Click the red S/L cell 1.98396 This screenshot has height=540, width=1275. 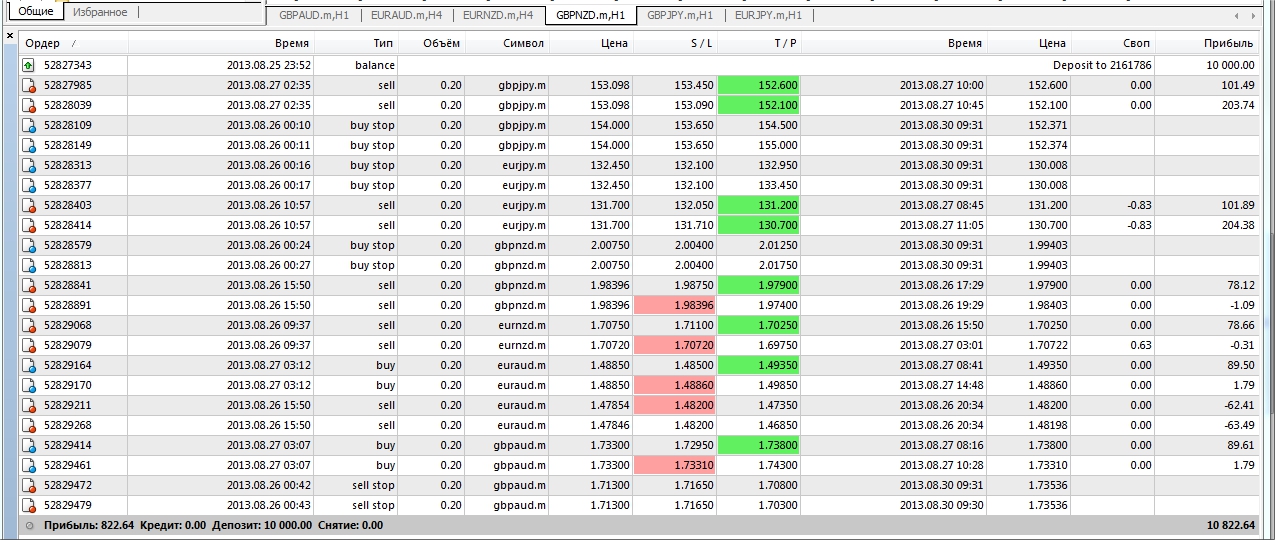[675, 305]
